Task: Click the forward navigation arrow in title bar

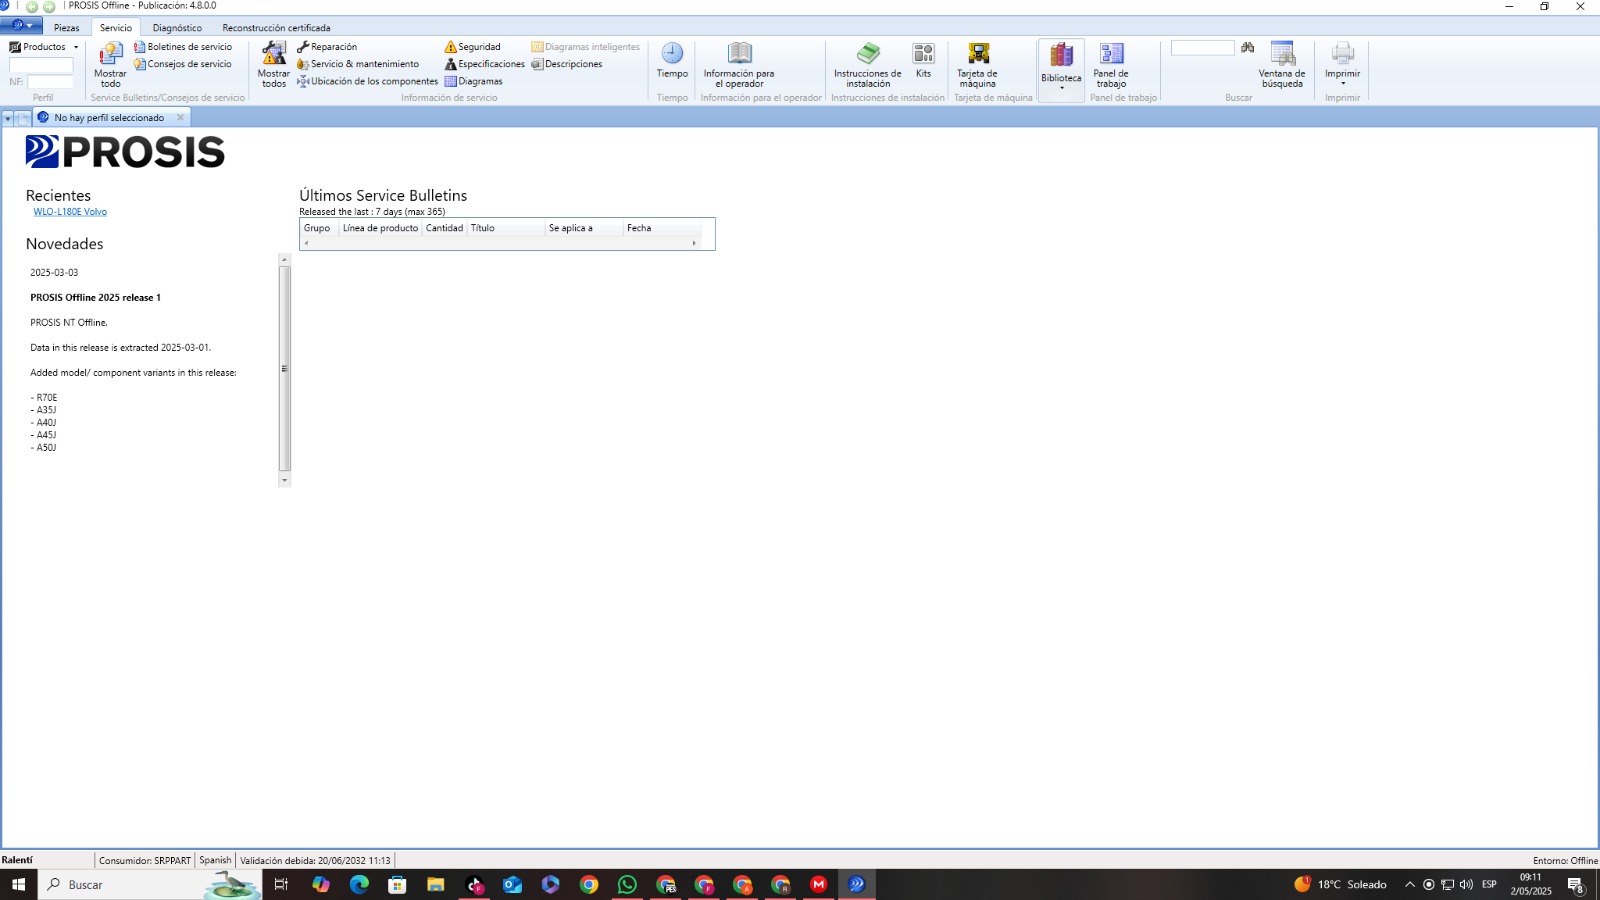Action: (x=49, y=6)
